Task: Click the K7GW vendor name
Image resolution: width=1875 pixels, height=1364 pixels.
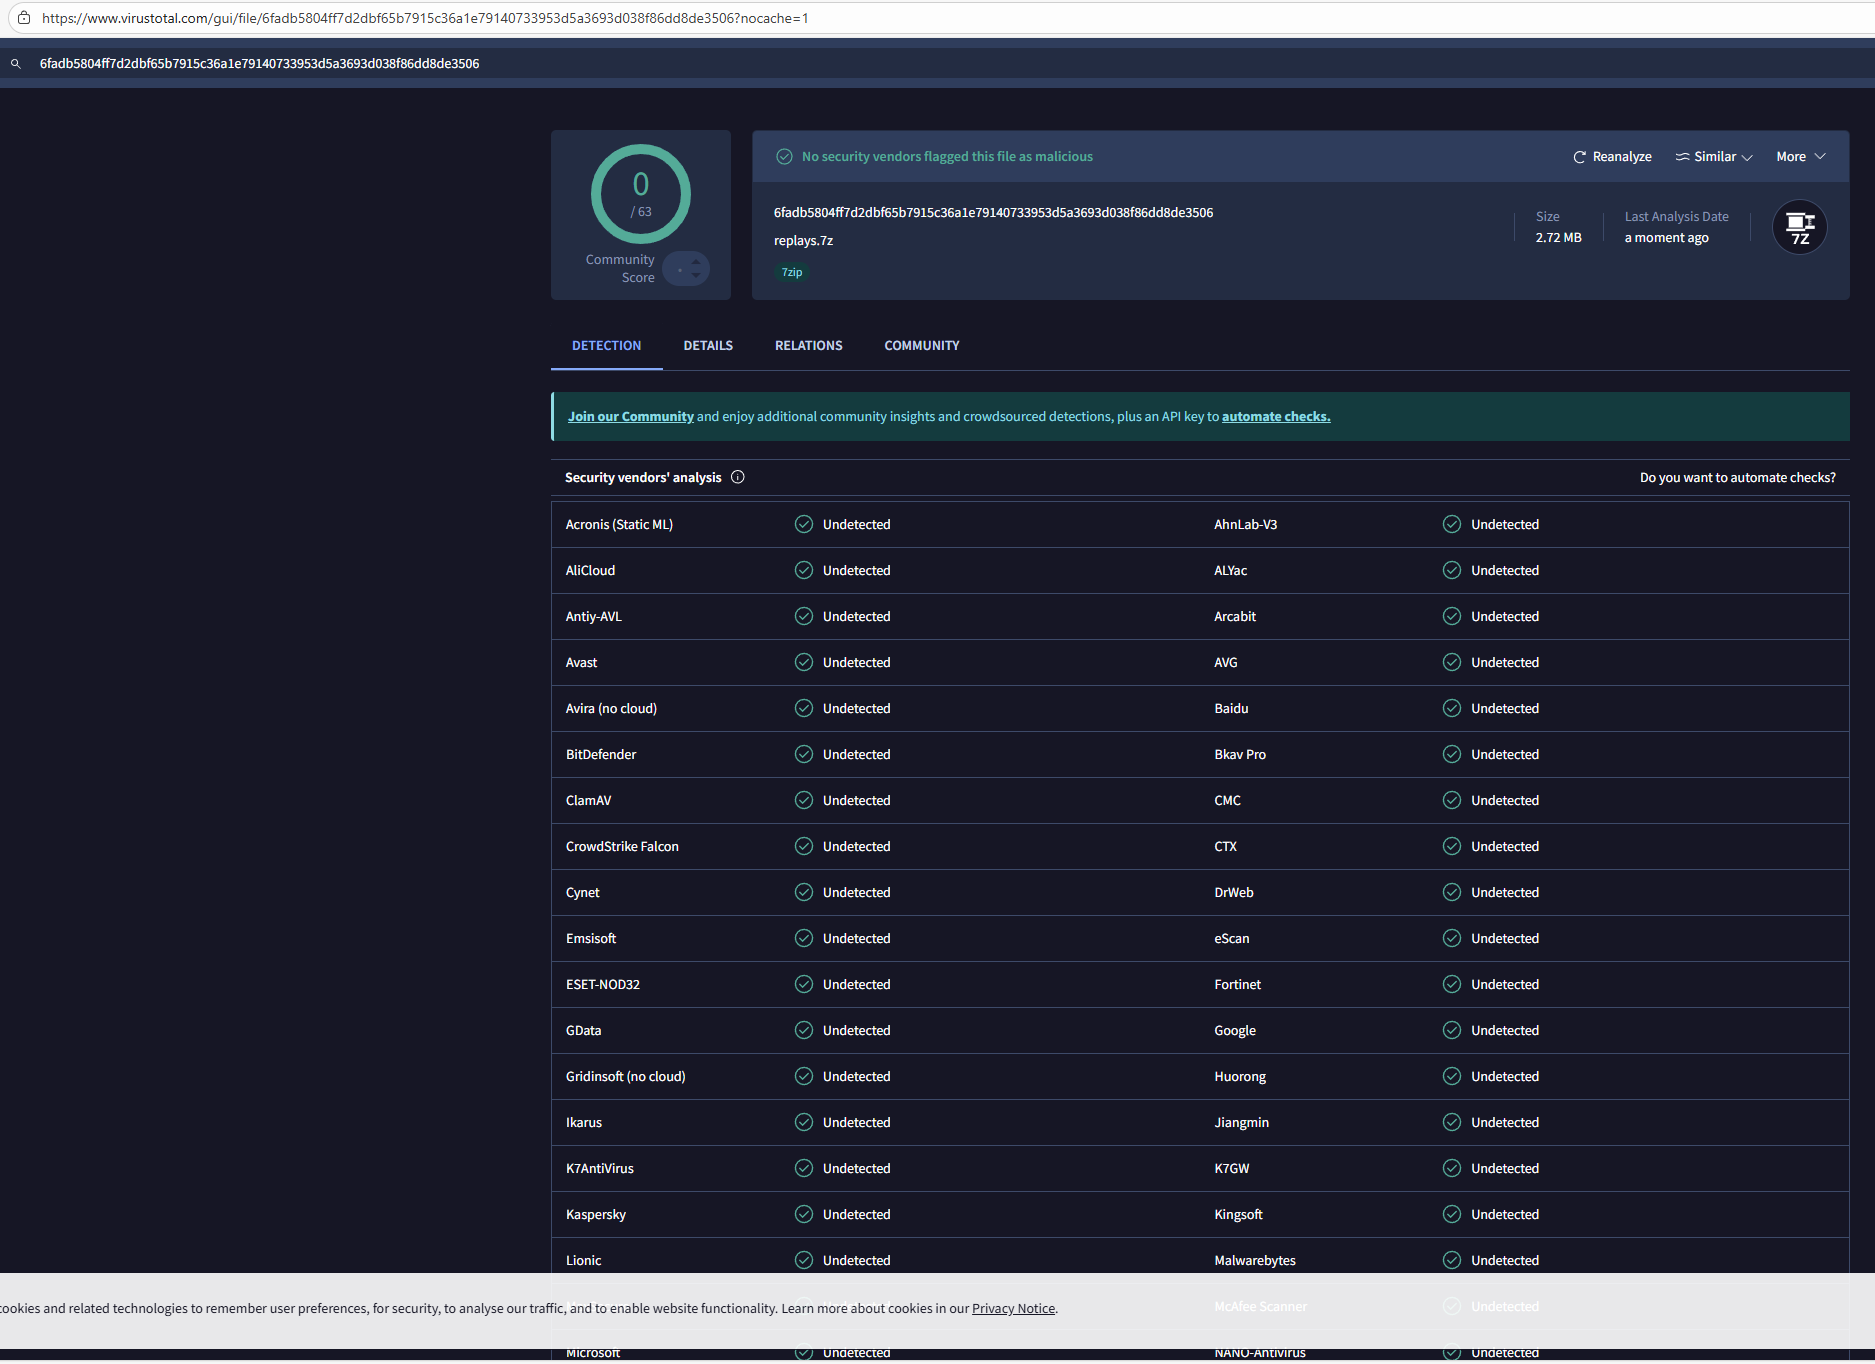Action: click(1232, 1168)
